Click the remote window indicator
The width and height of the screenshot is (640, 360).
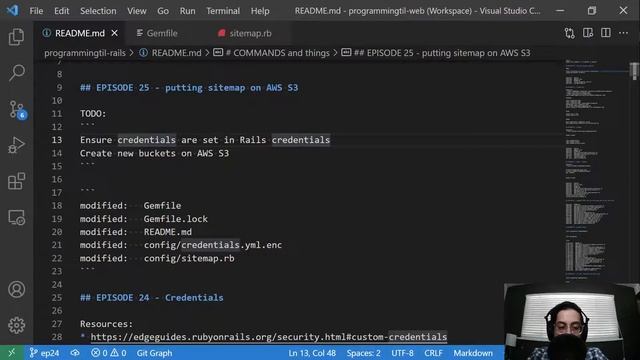(x=11, y=353)
